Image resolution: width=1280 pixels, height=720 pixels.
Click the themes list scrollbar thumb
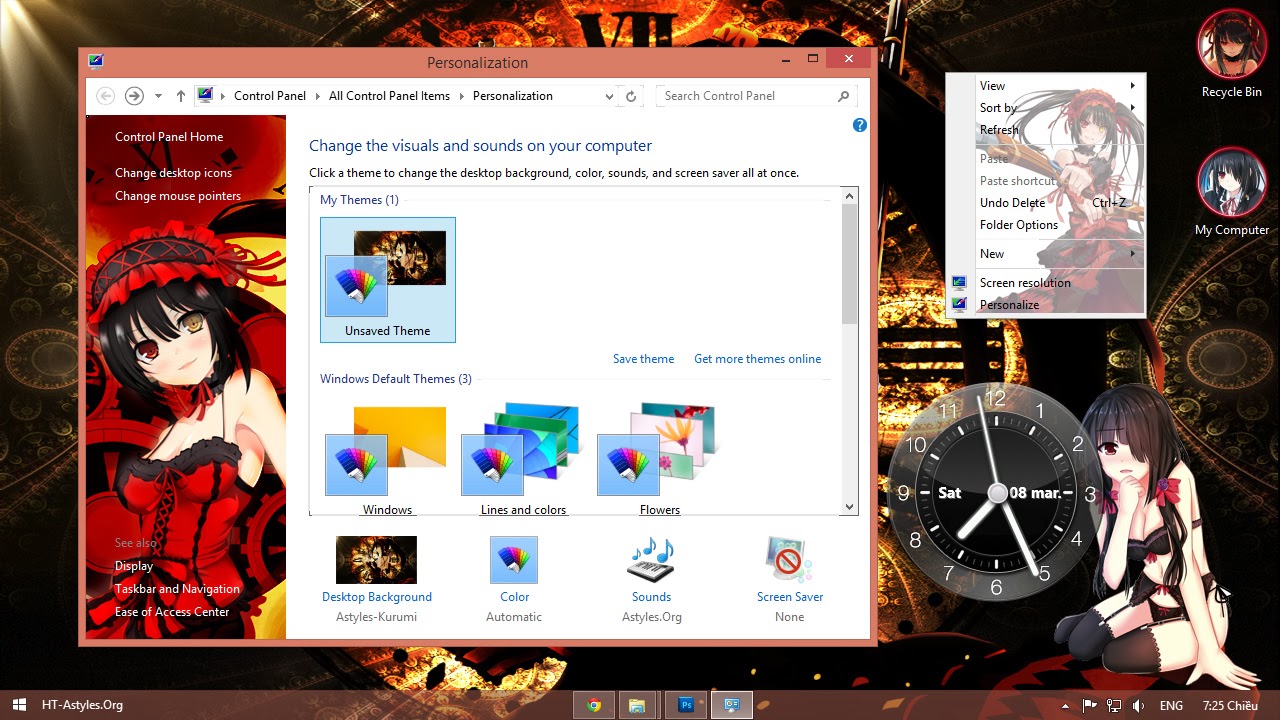[x=850, y=264]
